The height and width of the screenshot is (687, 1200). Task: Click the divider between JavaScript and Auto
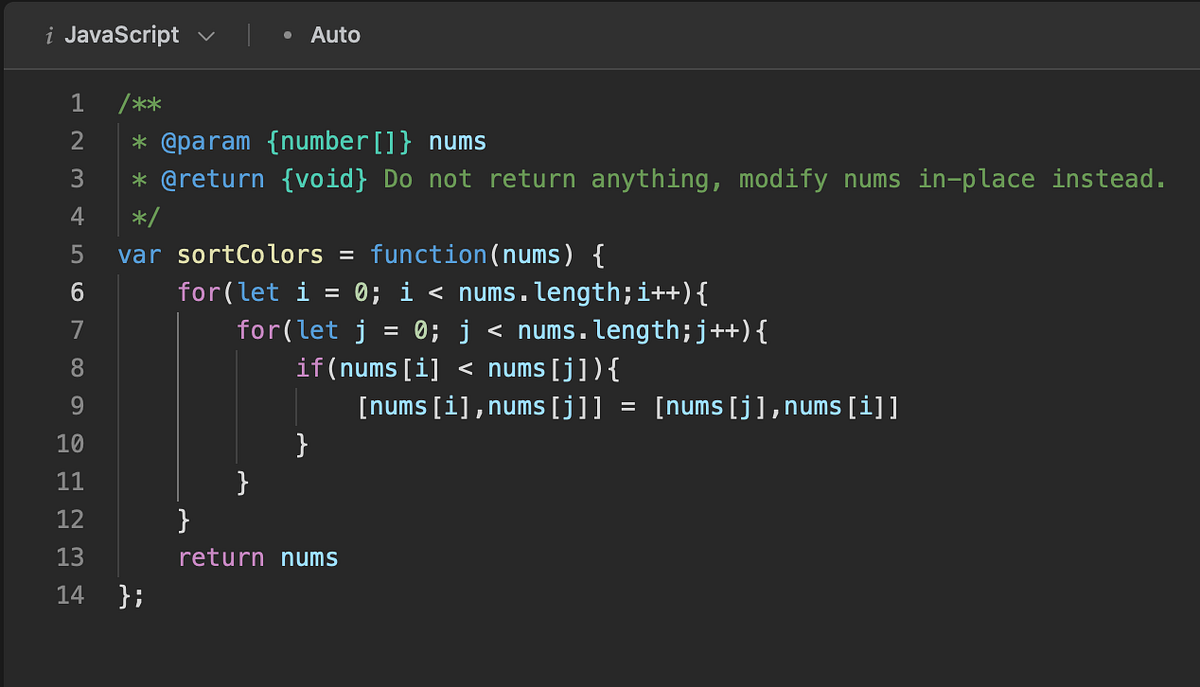[x=249, y=34]
